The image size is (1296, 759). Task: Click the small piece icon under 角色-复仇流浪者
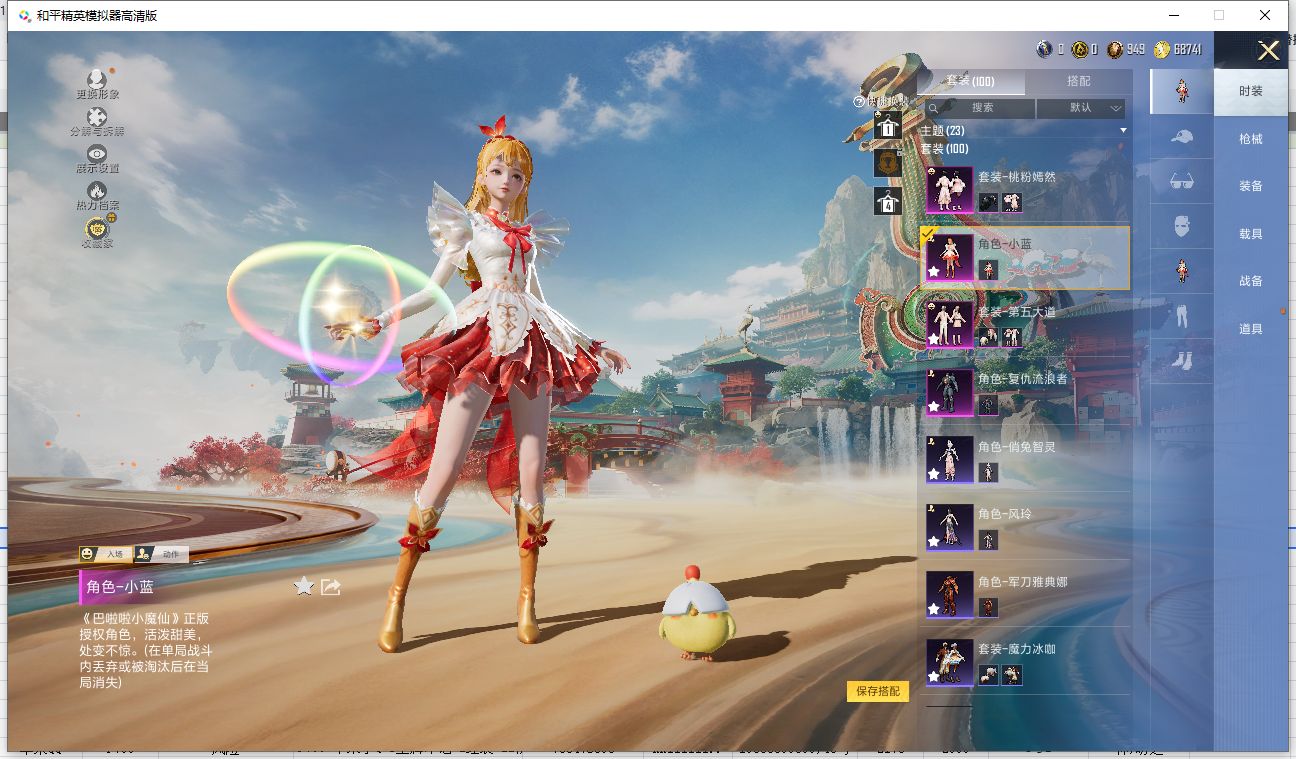pos(988,405)
